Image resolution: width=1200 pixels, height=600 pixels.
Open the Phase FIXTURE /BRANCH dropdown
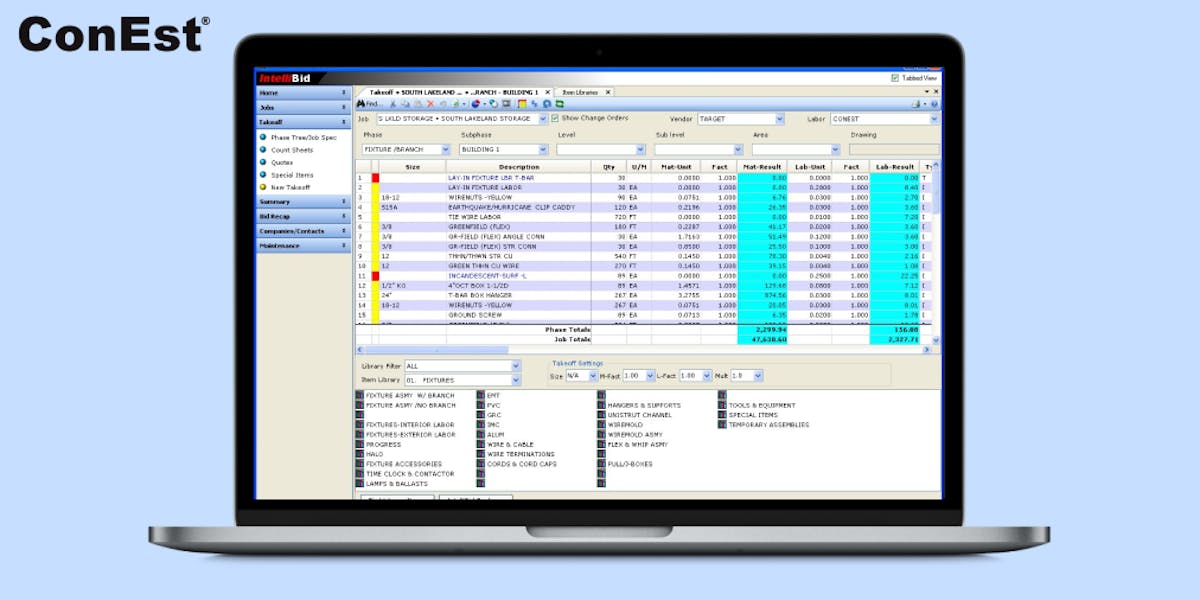click(445, 149)
